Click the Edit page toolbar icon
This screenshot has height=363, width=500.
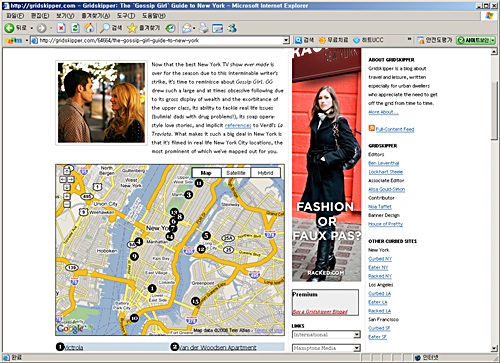pos(217,29)
